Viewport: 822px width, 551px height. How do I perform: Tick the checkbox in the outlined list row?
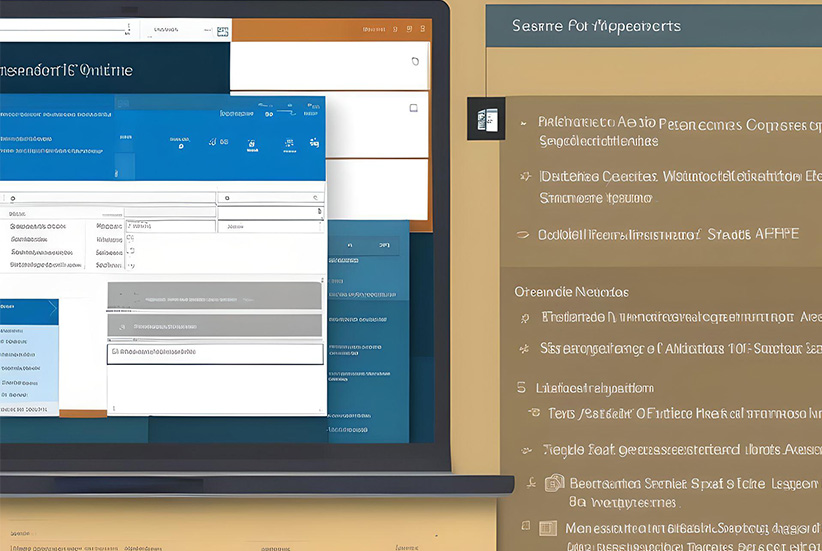(x=115, y=353)
